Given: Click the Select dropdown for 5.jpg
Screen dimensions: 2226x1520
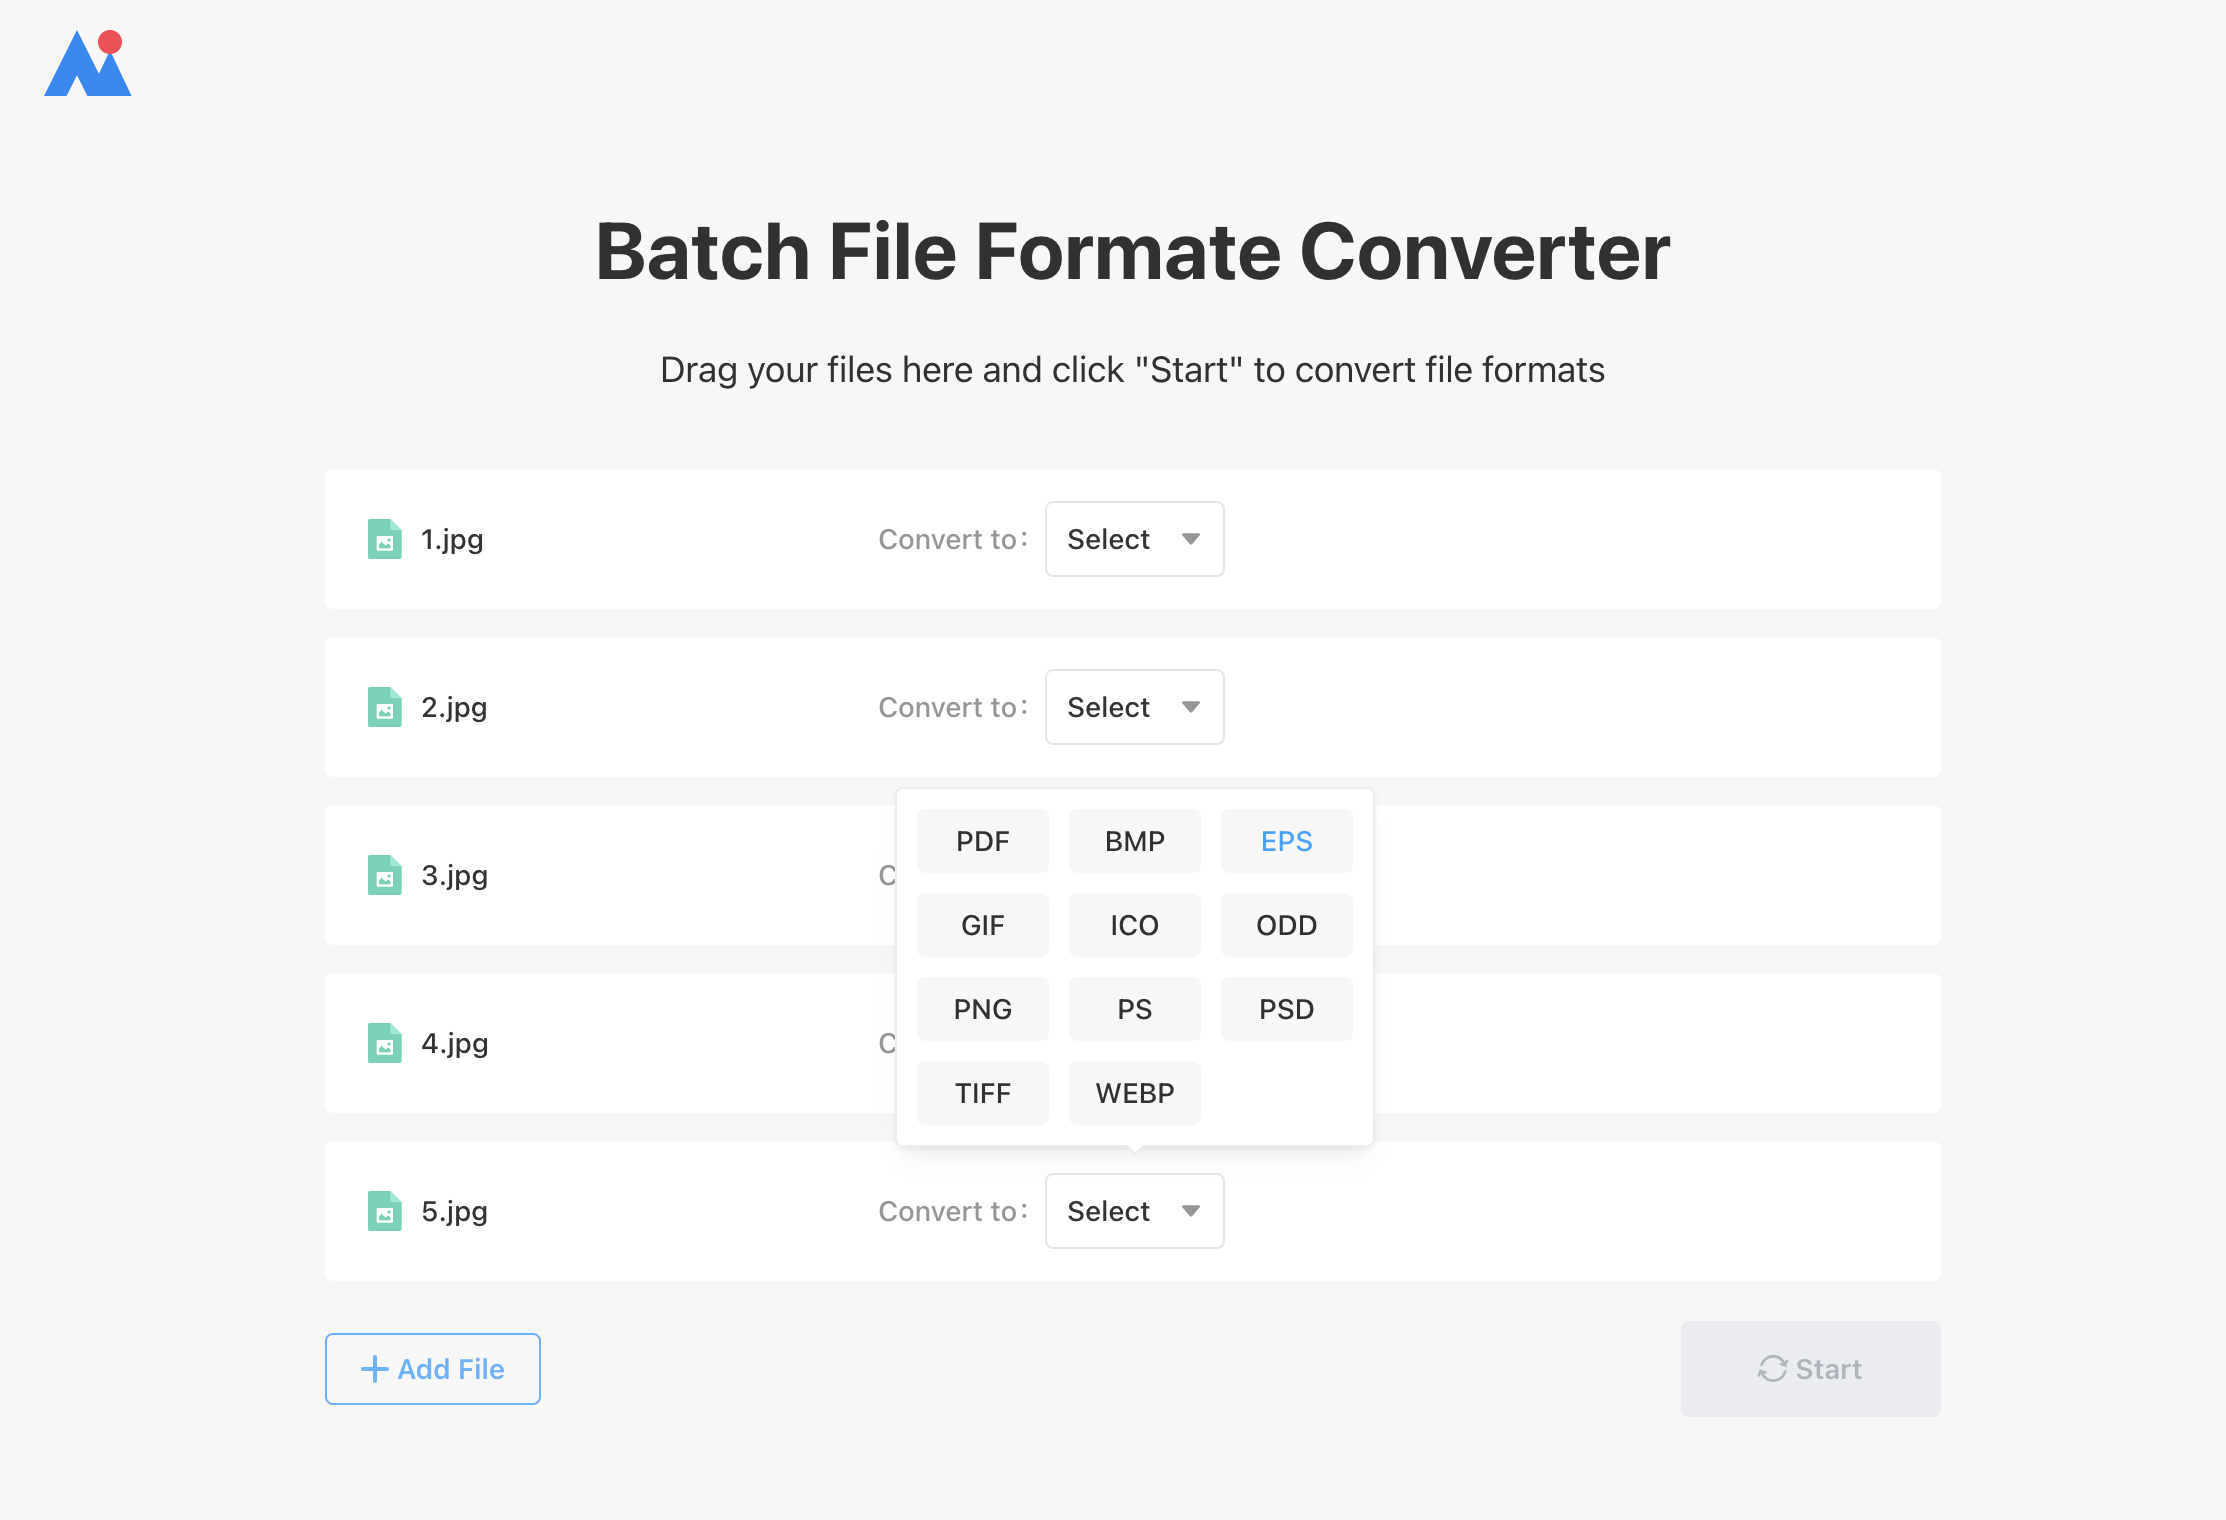Looking at the screenshot, I should click(1134, 1211).
